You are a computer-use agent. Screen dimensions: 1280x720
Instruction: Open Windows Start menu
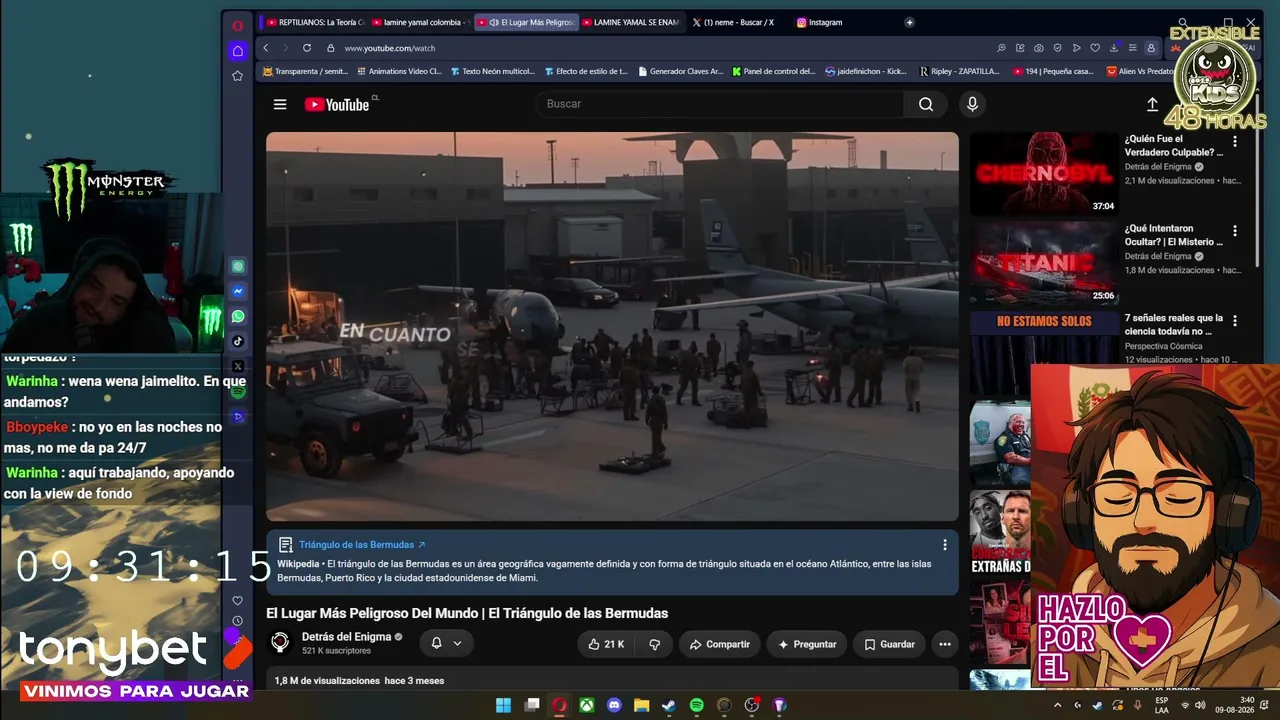tap(504, 705)
